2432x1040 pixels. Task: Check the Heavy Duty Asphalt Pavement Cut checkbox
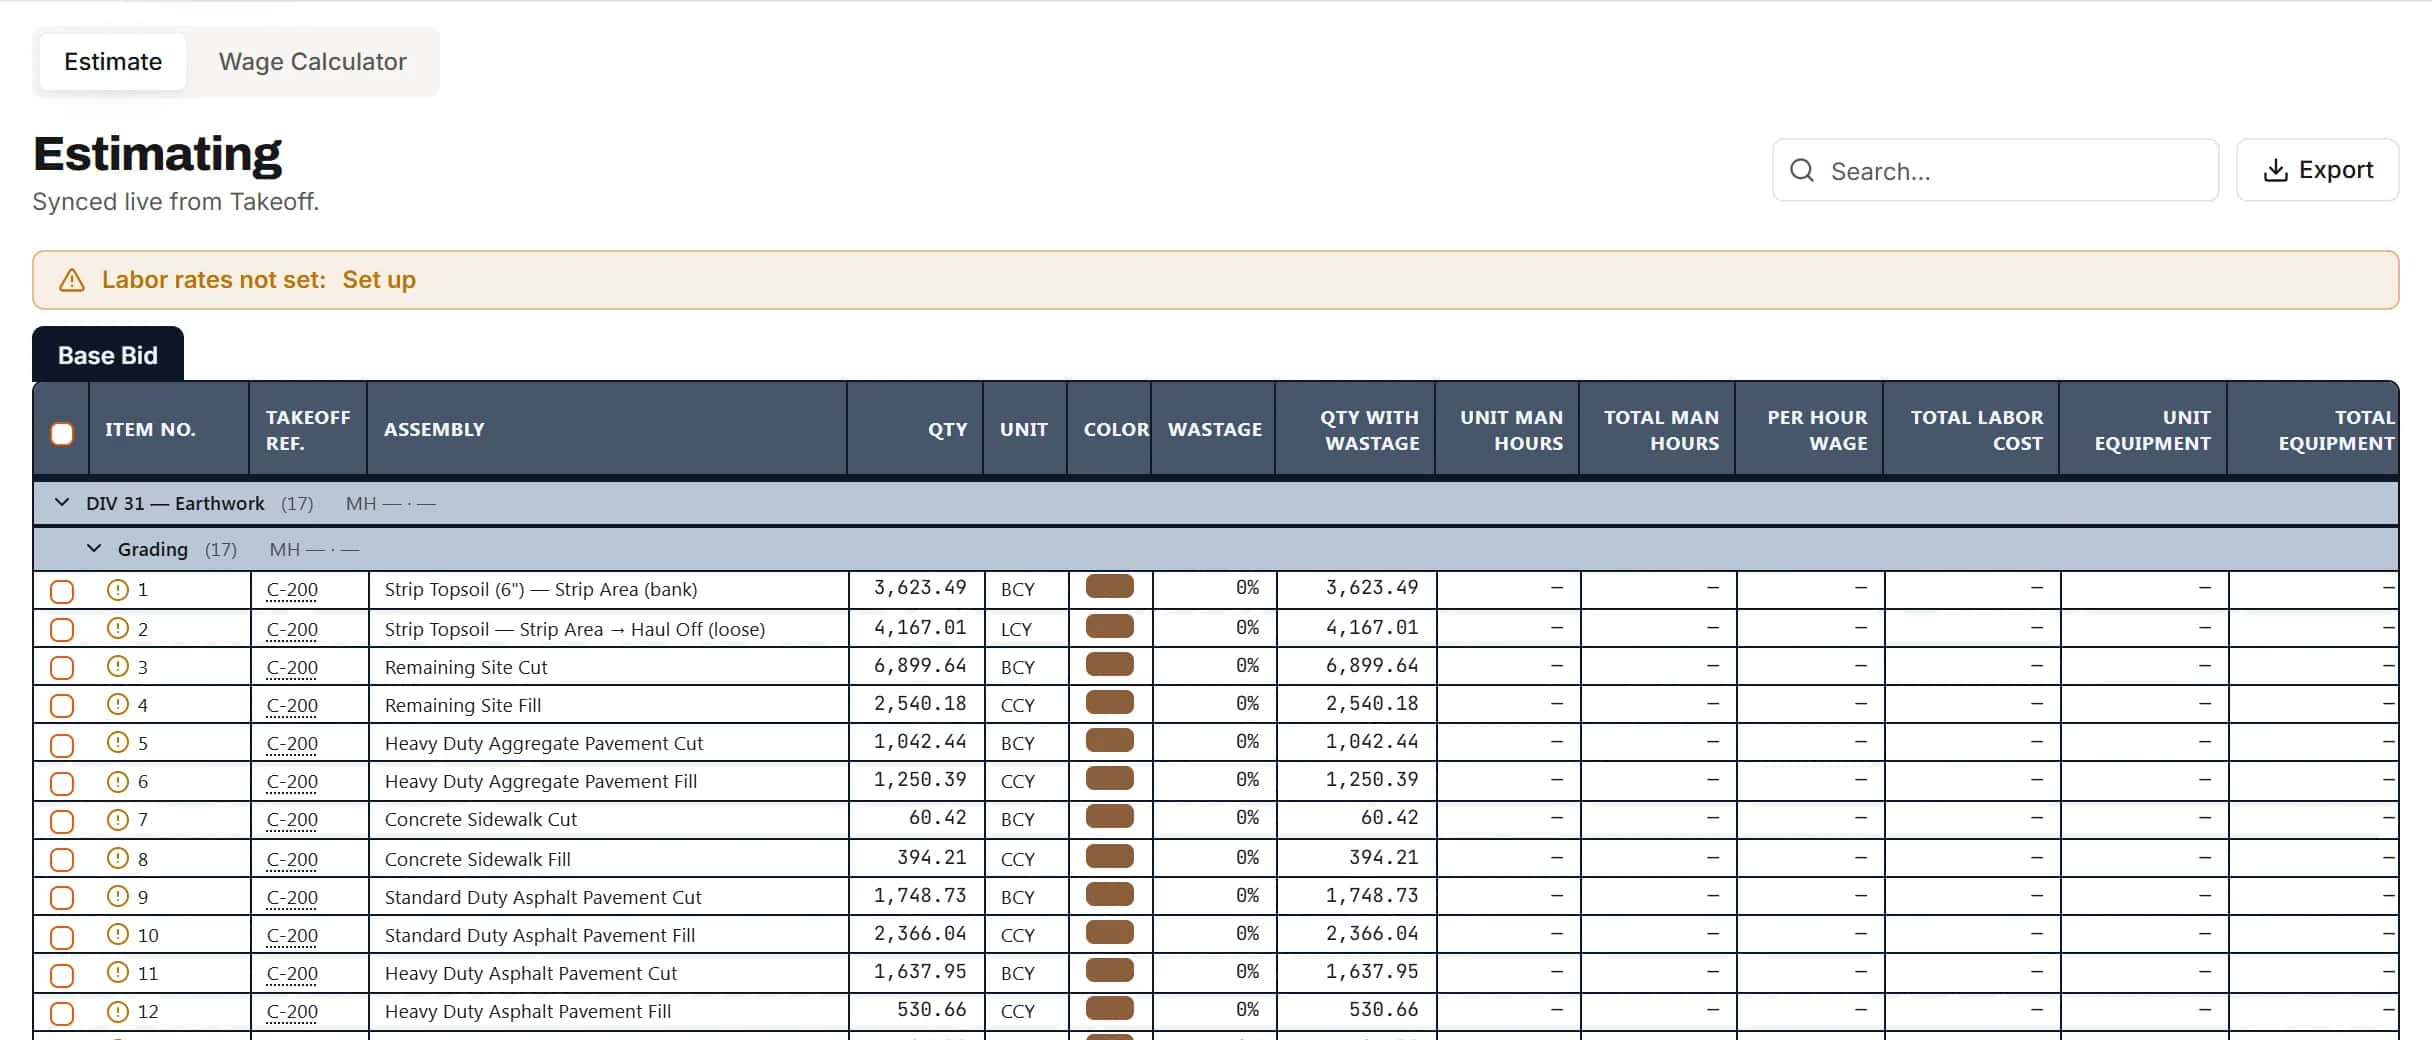point(62,975)
